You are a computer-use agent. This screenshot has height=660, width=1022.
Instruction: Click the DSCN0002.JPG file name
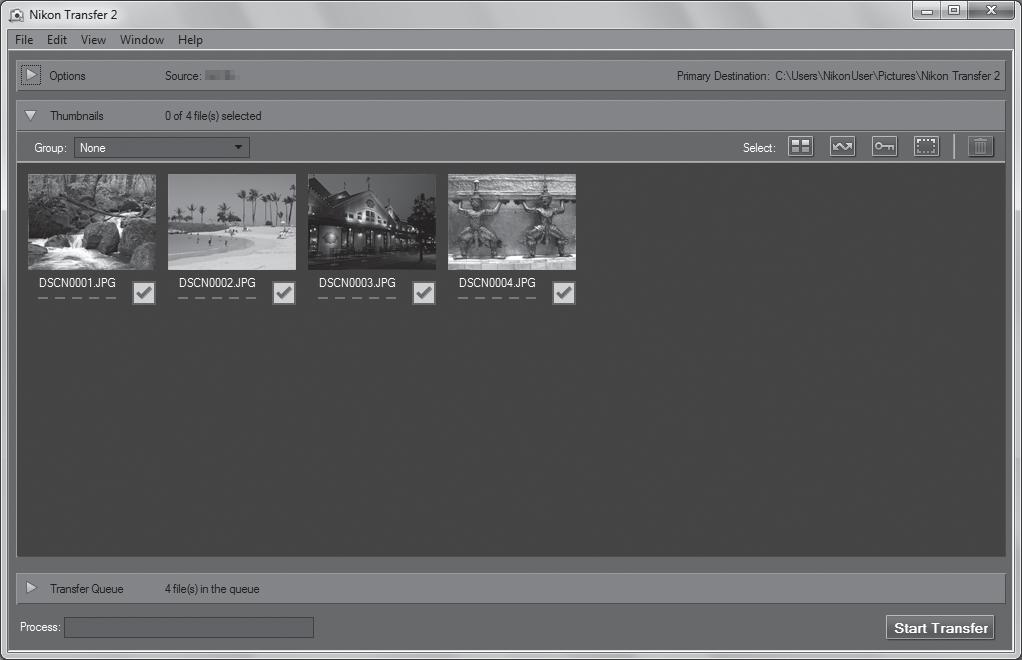click(x=217, y=283)
